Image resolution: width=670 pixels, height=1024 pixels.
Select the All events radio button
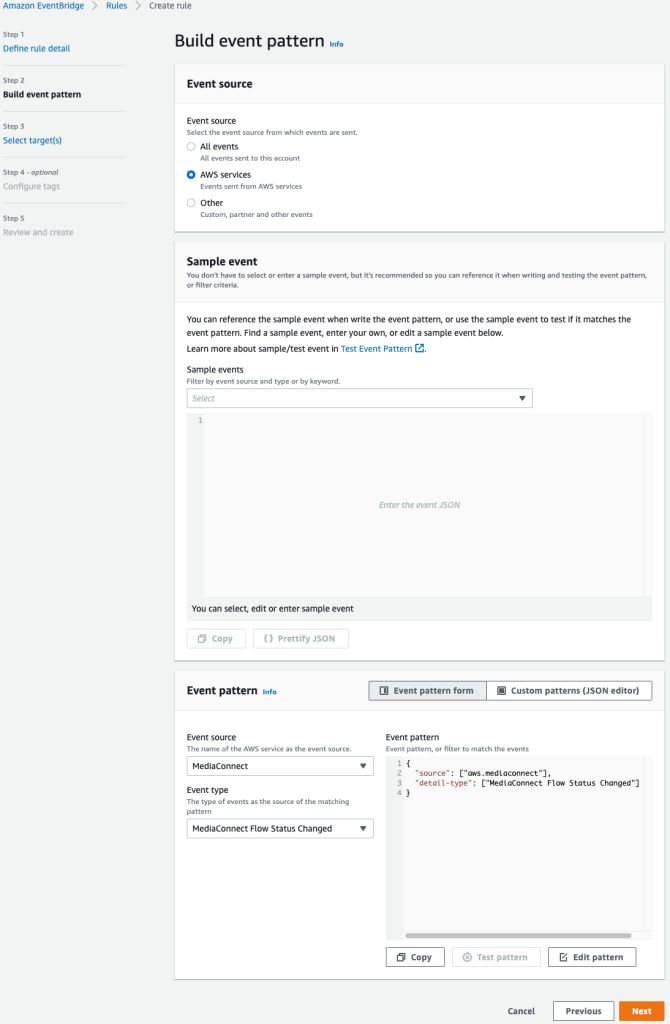[x=190, y=145]
